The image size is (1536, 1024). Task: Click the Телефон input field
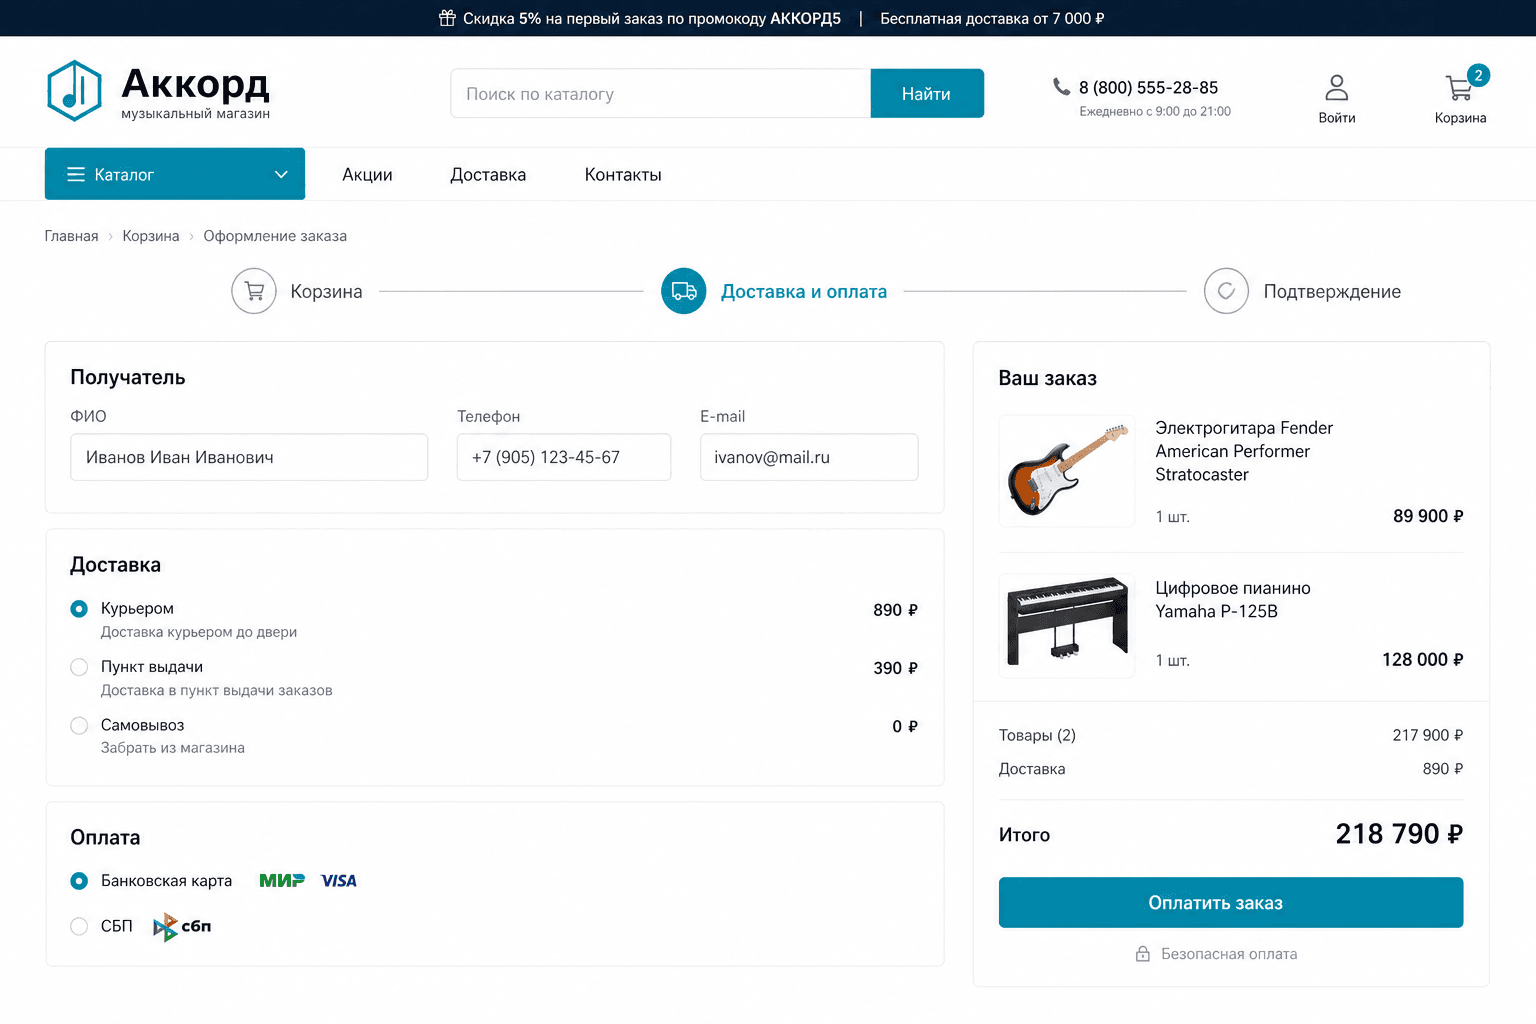click(x=564, y=457)
